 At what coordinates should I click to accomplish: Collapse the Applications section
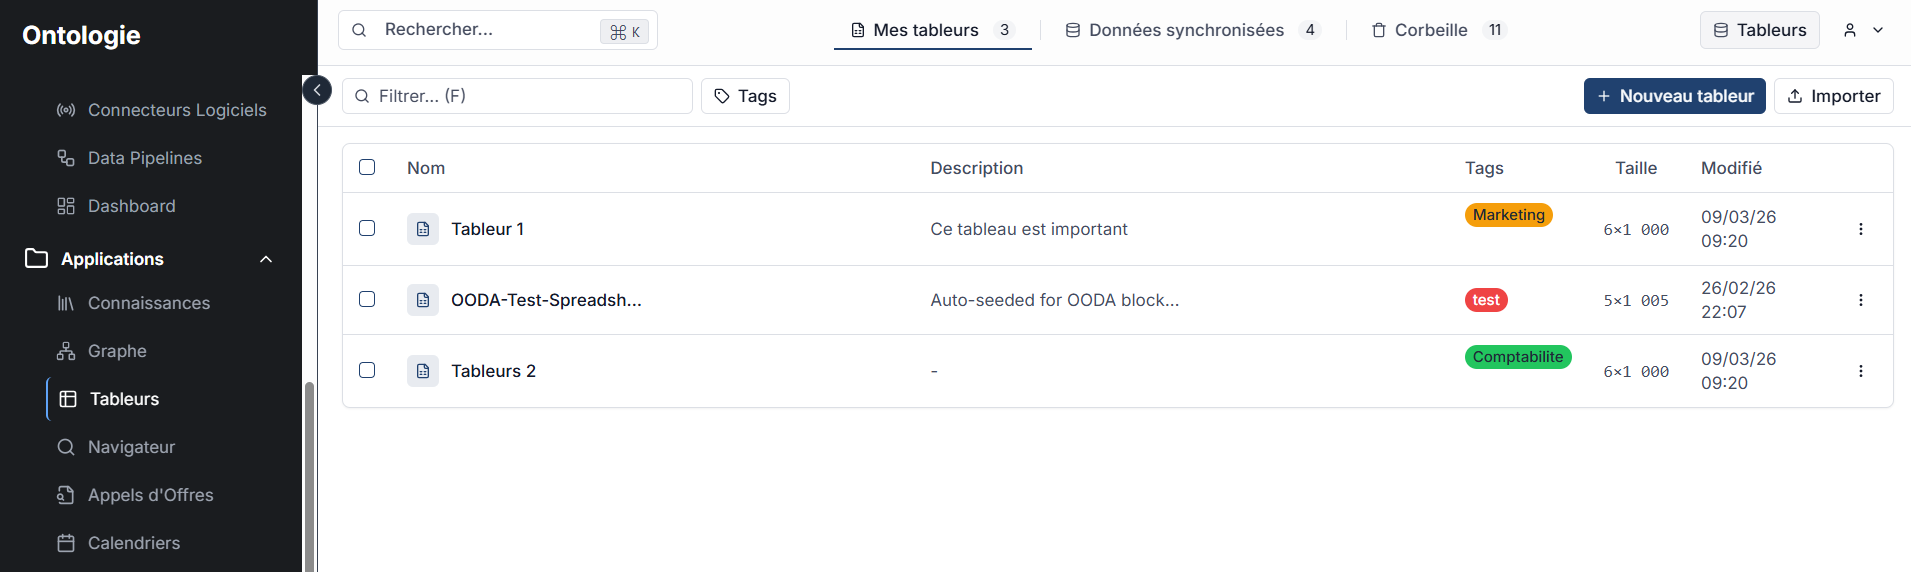266,259
